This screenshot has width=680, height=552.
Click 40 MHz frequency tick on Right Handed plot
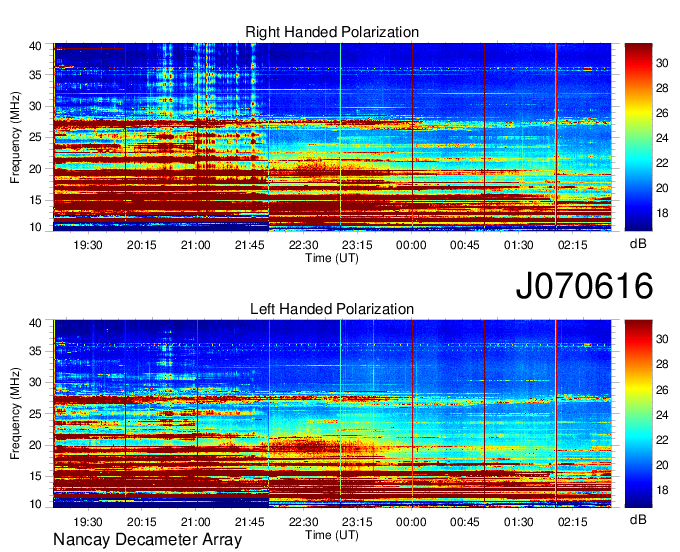click(35, 46)
